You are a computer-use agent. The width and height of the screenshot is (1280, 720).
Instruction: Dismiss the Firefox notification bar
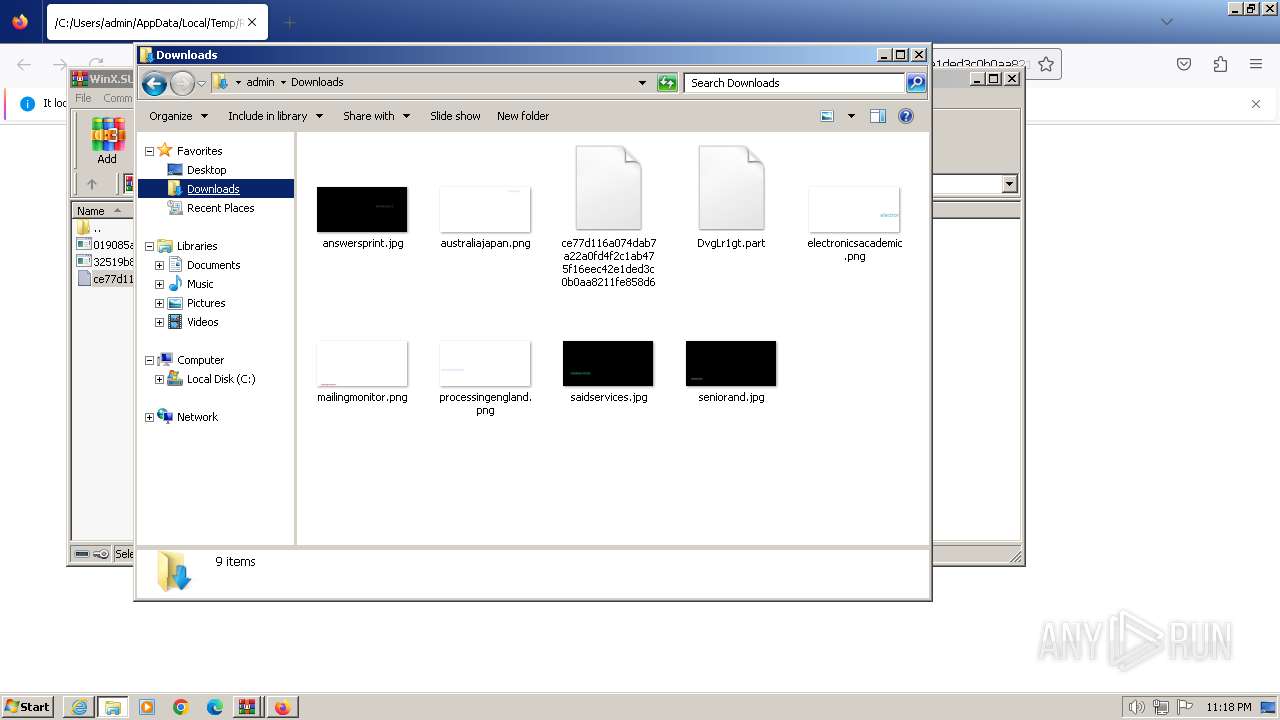[1256, 104]
